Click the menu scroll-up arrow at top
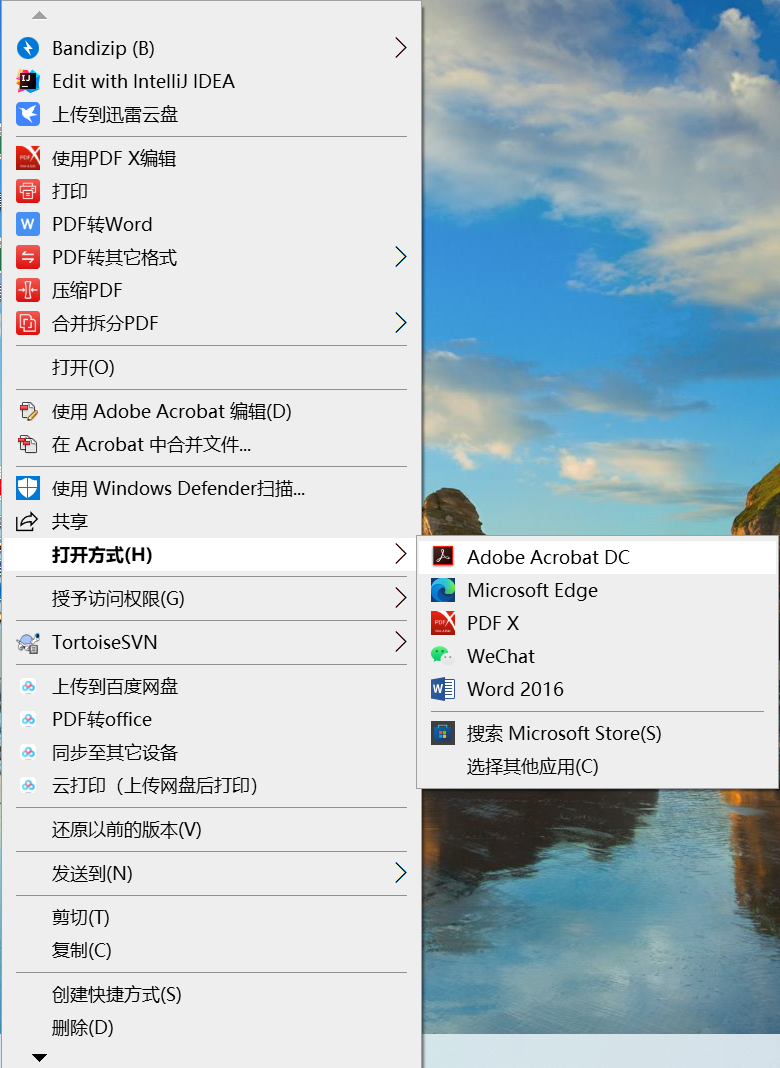 coord(40,15)
